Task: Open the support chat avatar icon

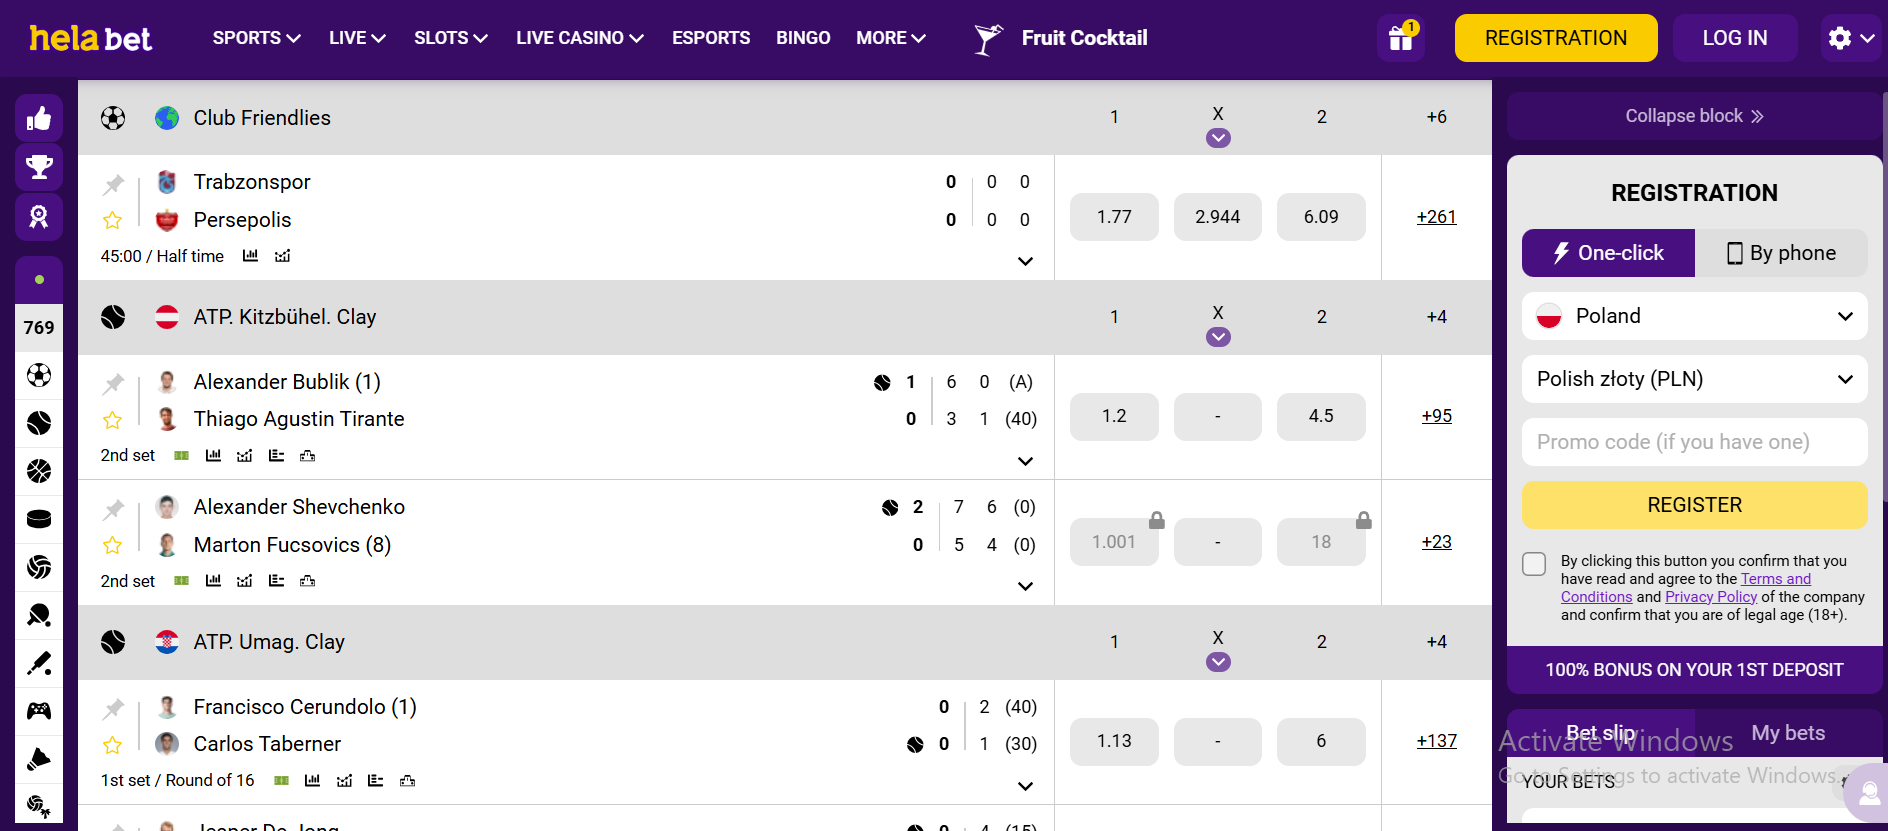Action: coord(1867,794)
